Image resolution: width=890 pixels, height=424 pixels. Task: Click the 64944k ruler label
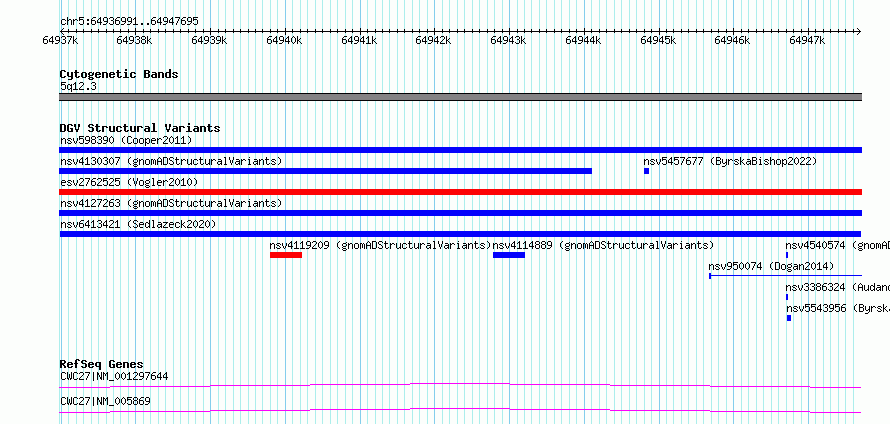583,40
